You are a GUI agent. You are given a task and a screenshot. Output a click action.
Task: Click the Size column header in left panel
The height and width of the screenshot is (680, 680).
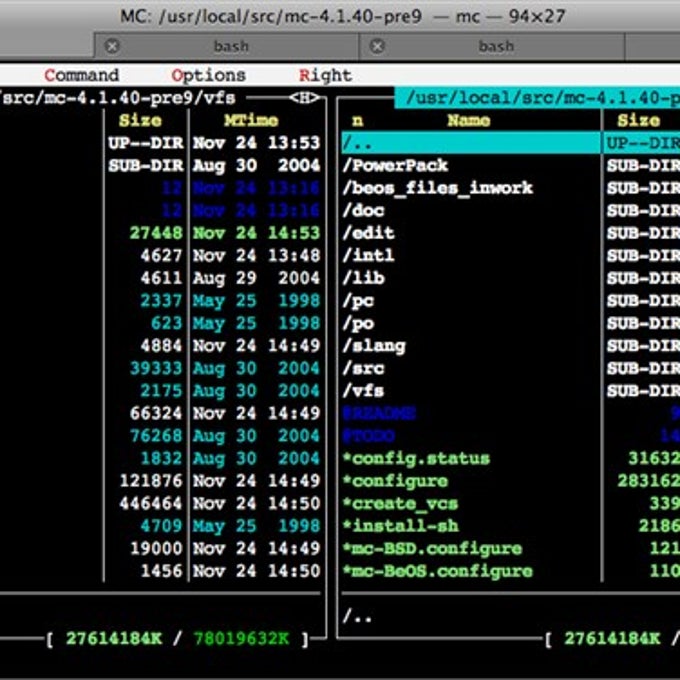pyautogui.click(x=140, y=120)
